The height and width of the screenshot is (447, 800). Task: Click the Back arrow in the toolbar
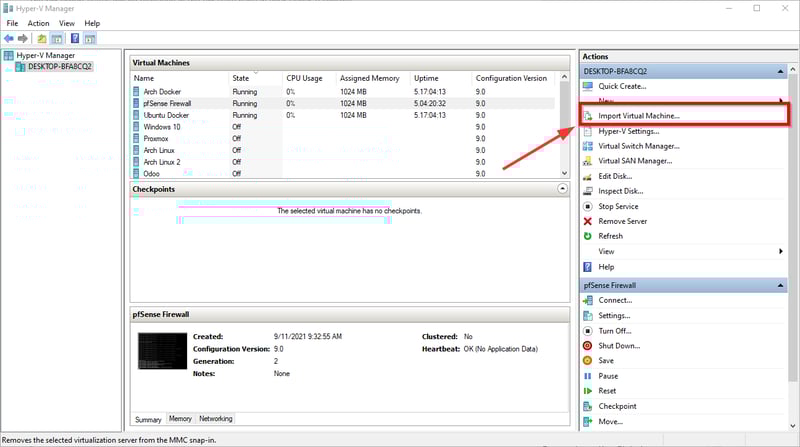tap(10, 38)
